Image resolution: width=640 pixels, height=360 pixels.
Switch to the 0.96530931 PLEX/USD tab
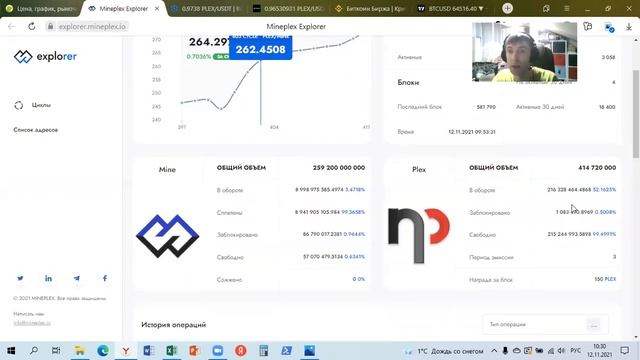[288, 9]
